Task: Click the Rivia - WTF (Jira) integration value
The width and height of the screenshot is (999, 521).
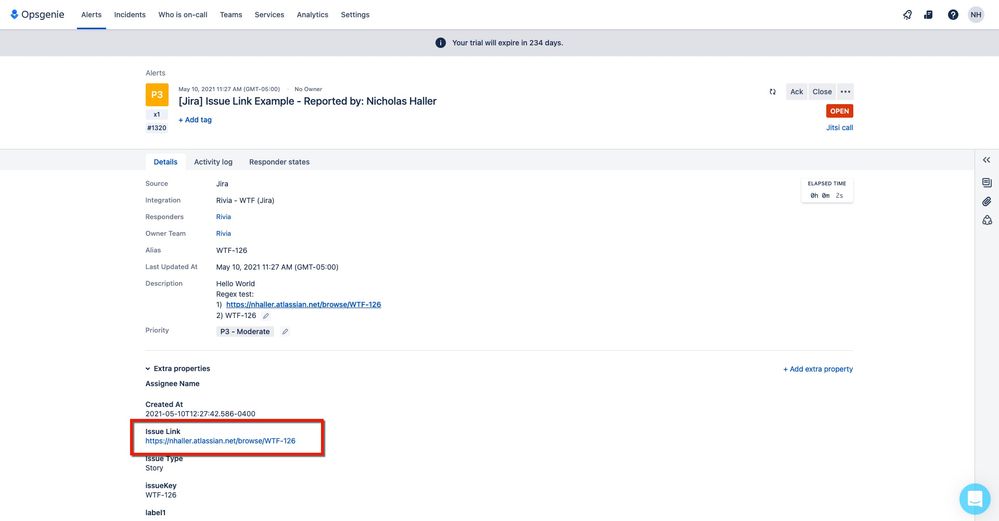Action: click(x=245, y=201)
